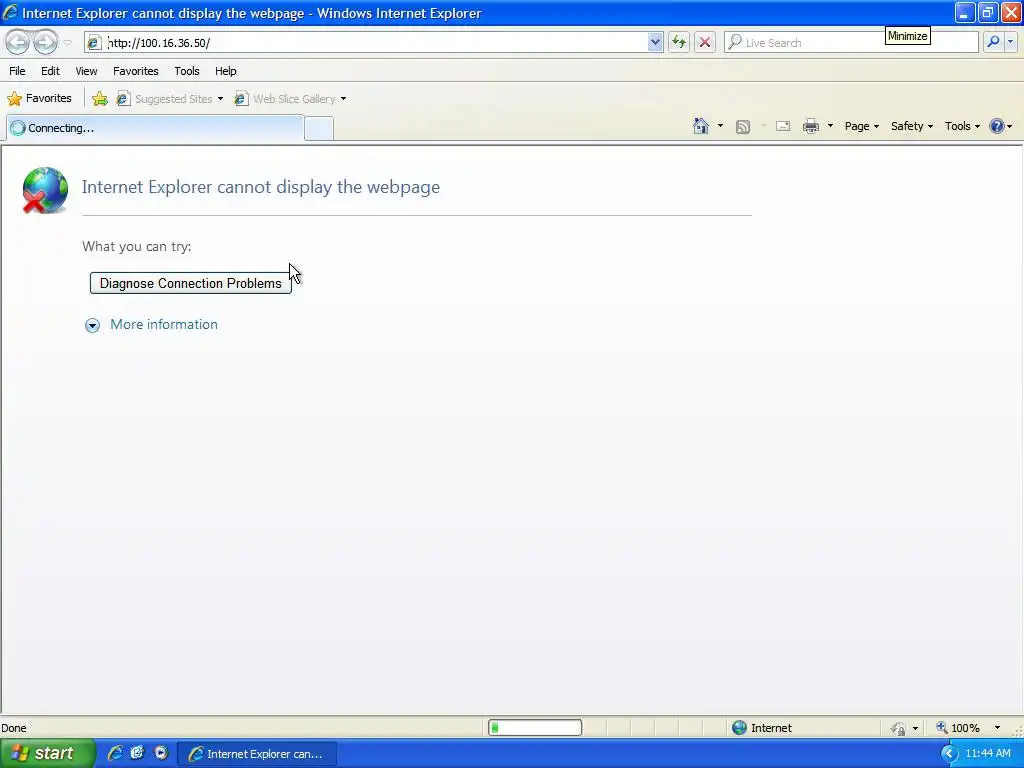Open the Page command menu
Image resolution: width=1024 pixels, height=768 pixels.
coord(861,126)
